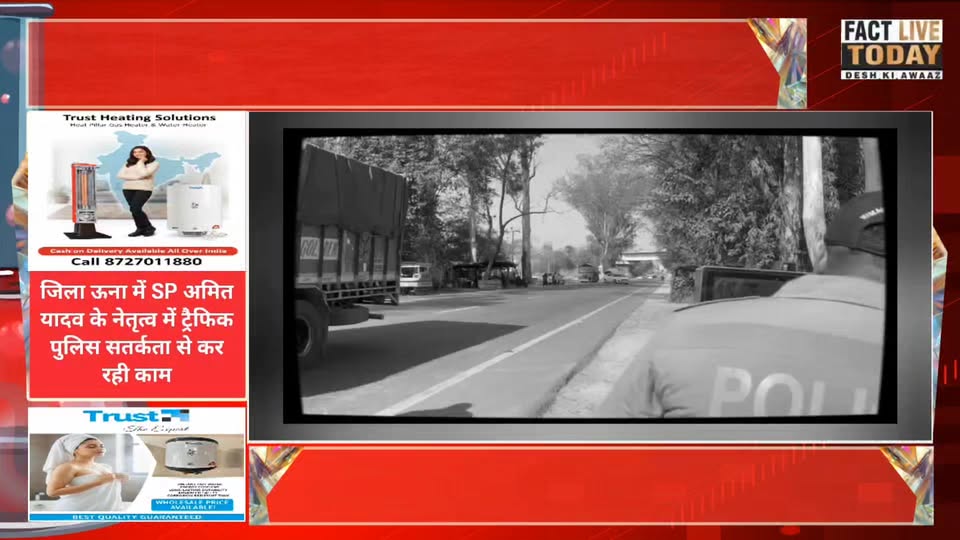
Task: Click the Hindi headline text box
Action: click(137, 335)
